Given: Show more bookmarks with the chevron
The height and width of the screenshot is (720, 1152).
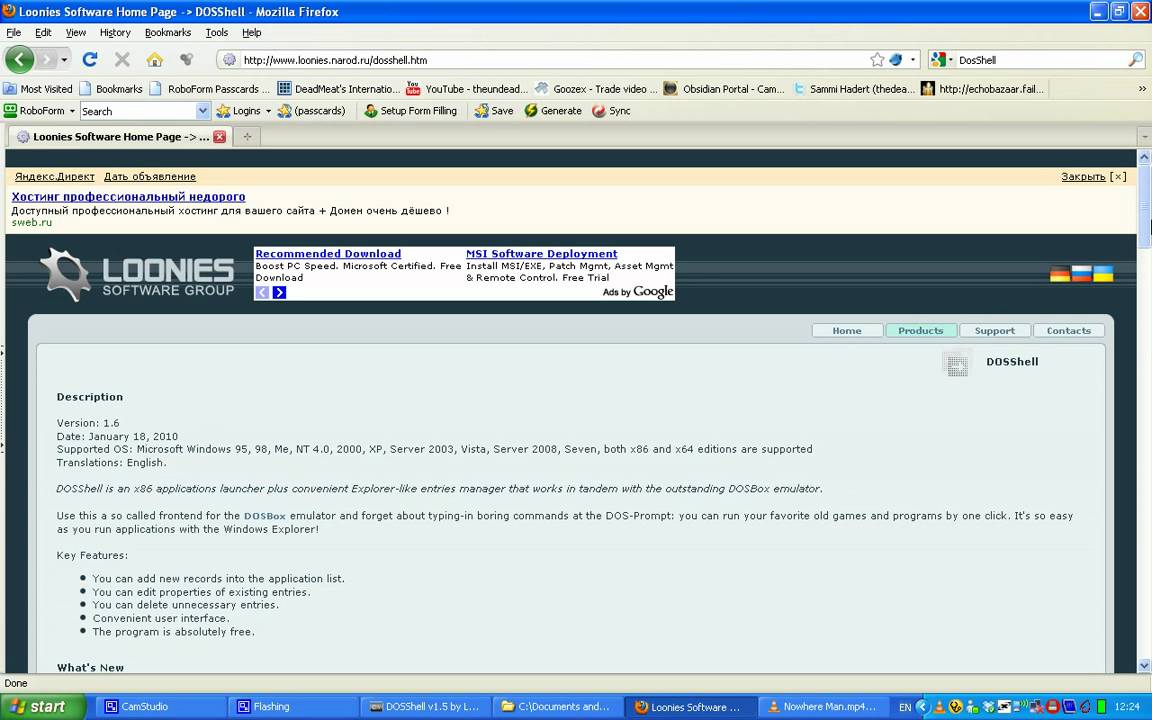Looking at the screenshot, I should [1142, 89].
